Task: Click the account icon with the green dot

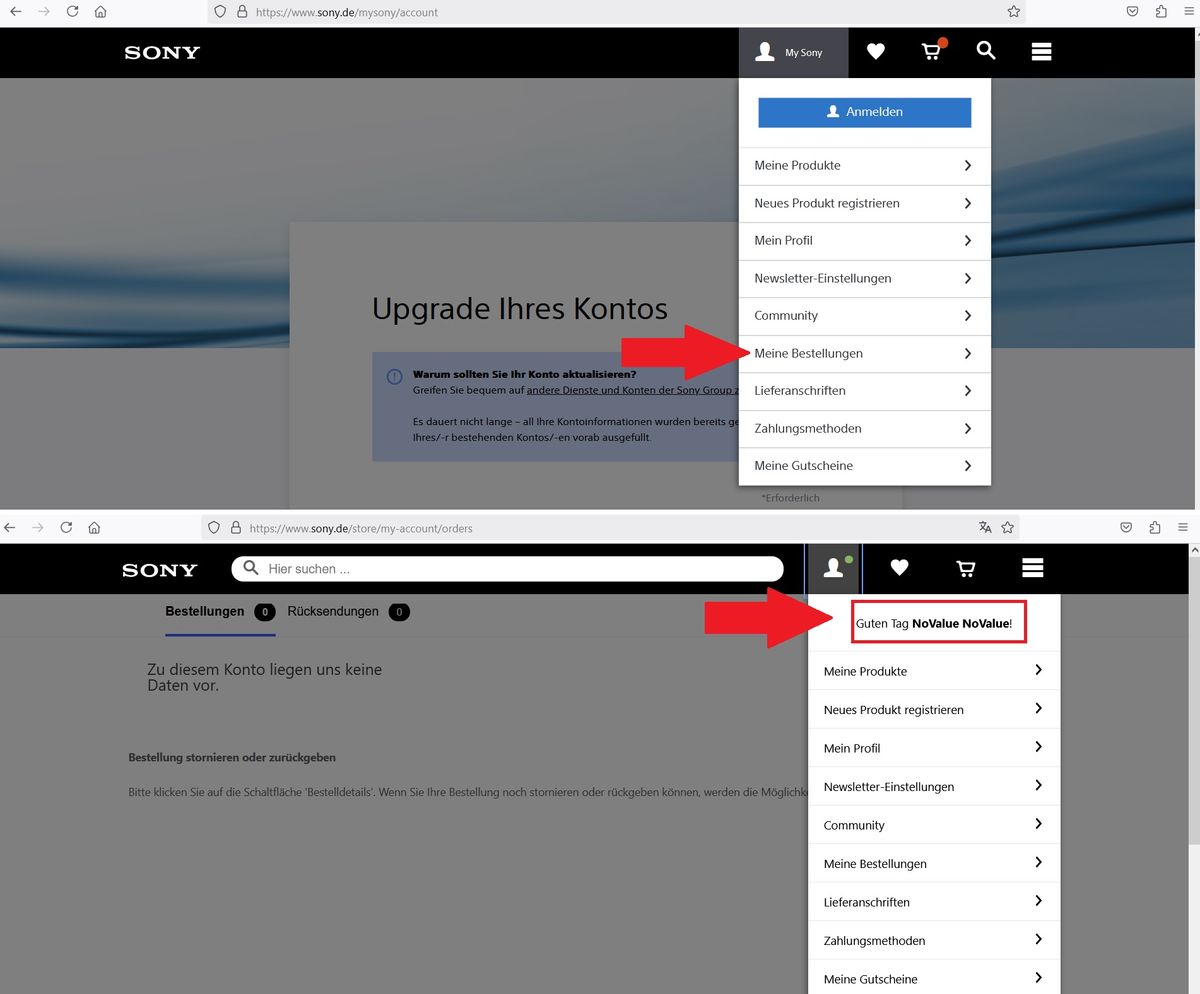Action: [834, 568]
